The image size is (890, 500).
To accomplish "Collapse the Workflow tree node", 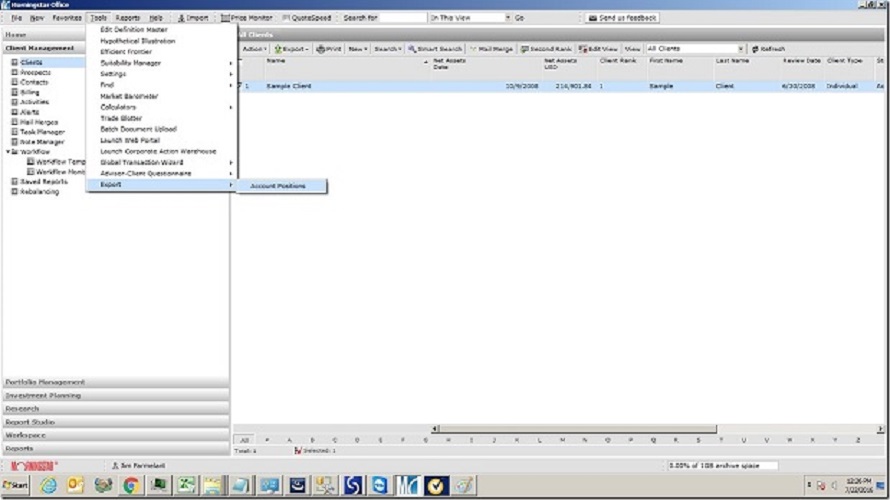I will point(7,152).
